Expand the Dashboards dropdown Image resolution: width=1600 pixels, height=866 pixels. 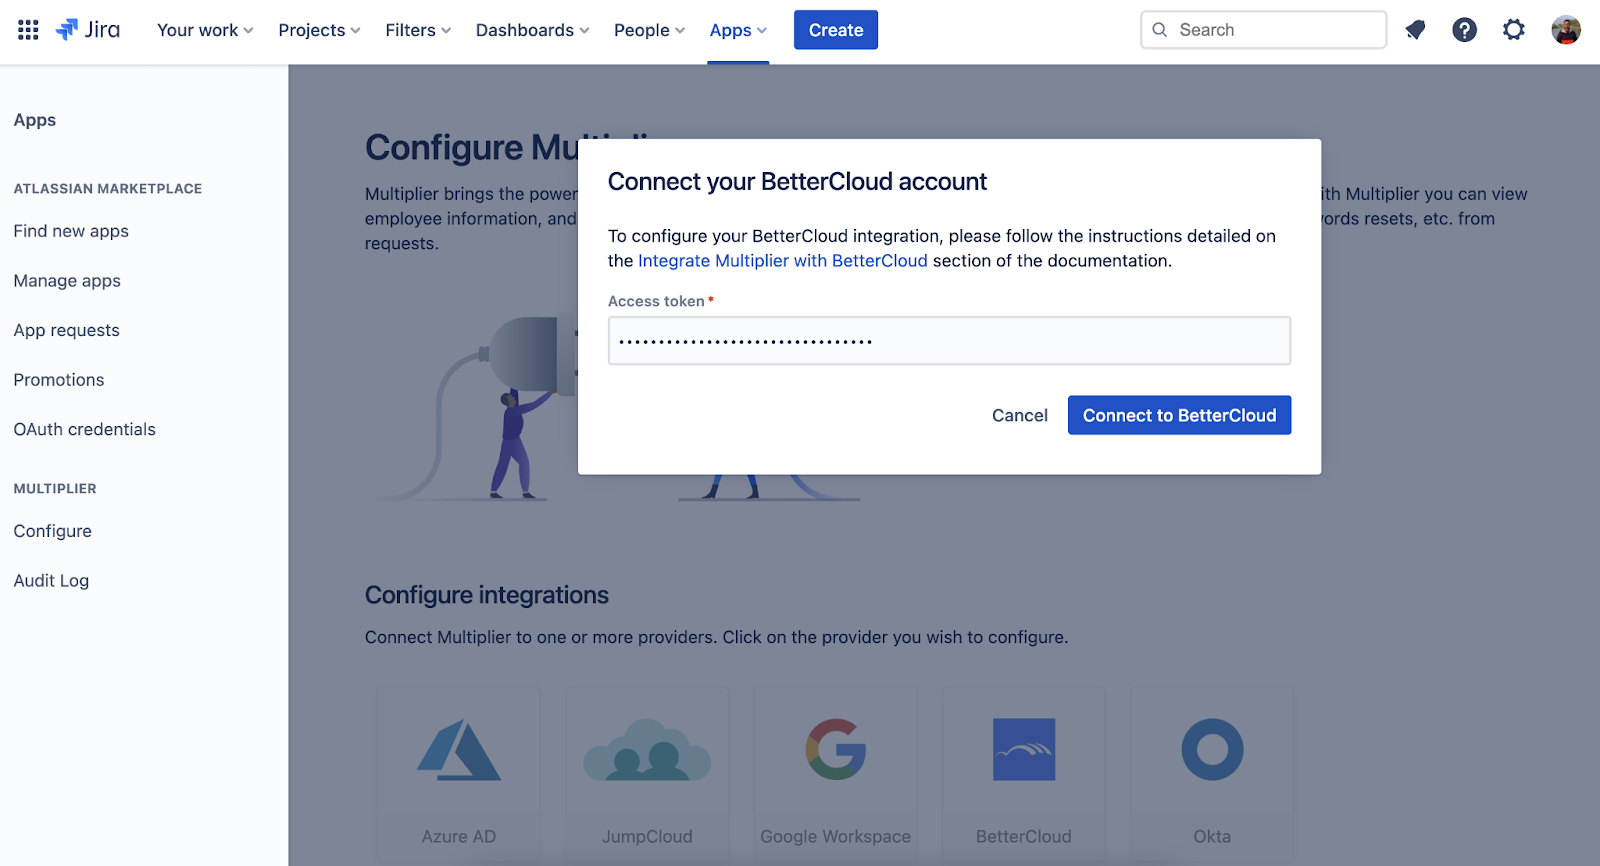(532, 30)
